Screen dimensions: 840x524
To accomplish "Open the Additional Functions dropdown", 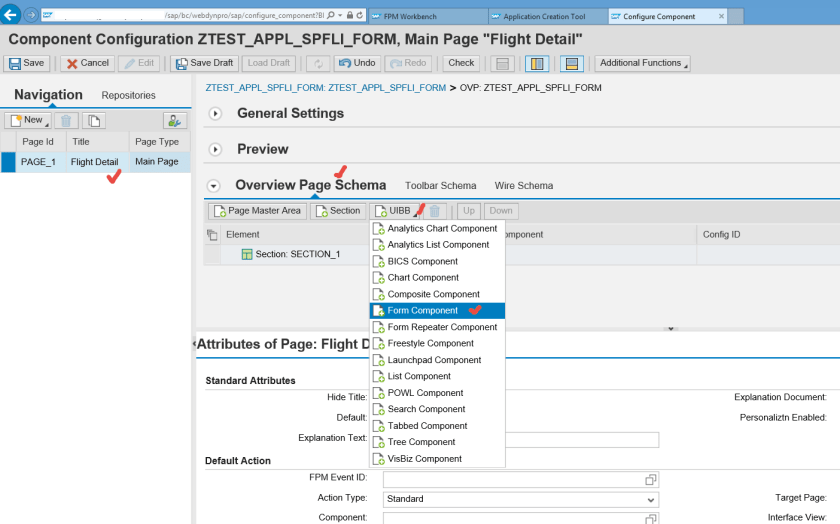I will click(642, 63).
